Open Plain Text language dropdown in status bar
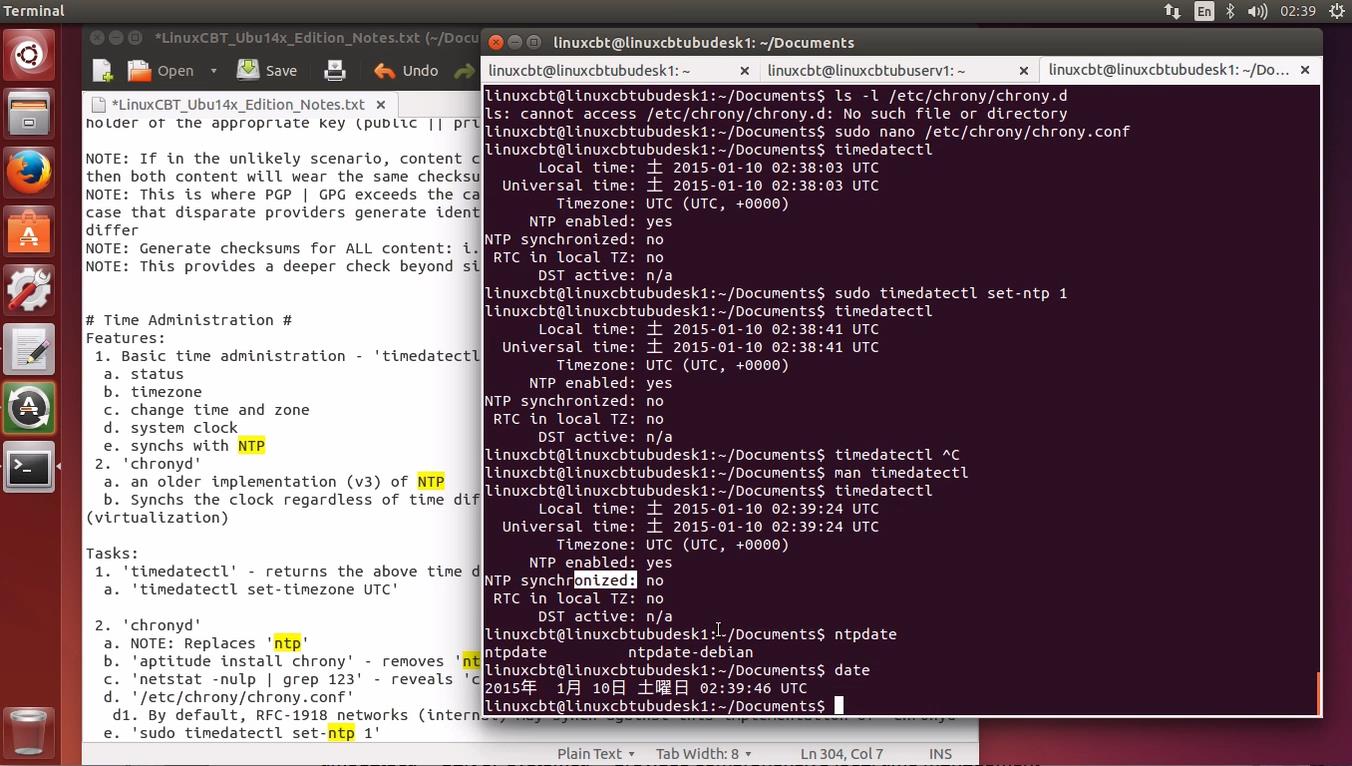Image resolution: width=1352 pixels, height=766 pixels. click(596, 754)
